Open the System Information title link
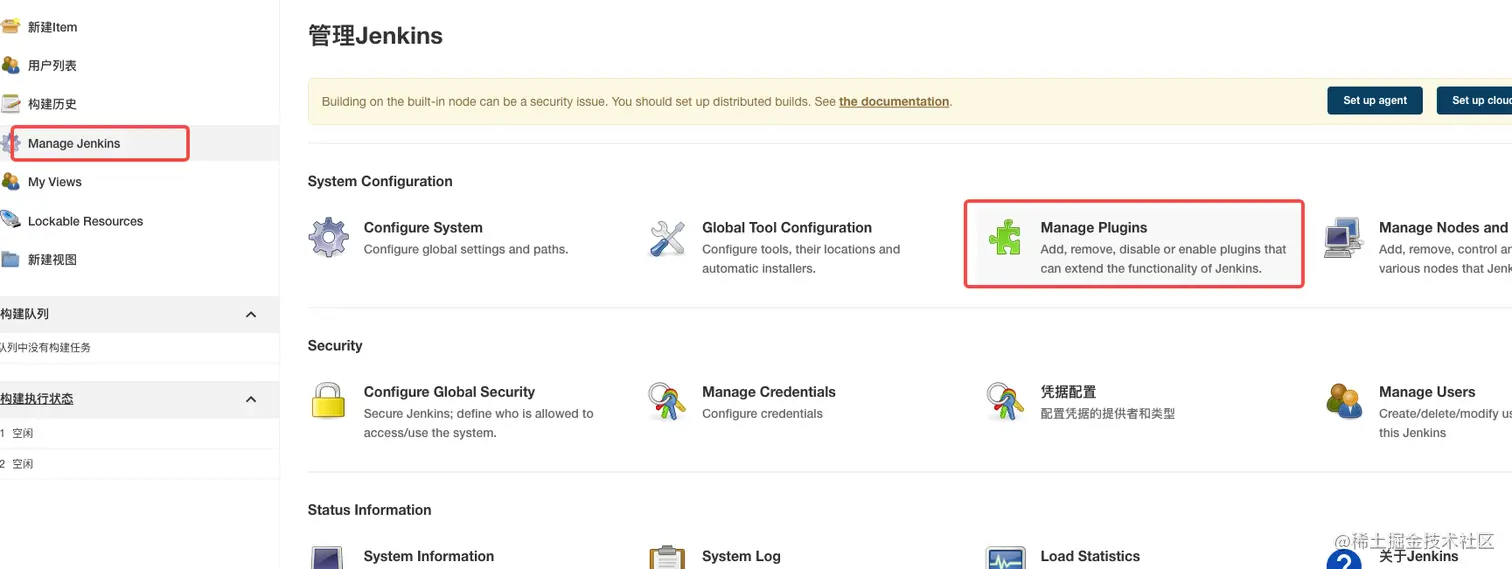 429,556
